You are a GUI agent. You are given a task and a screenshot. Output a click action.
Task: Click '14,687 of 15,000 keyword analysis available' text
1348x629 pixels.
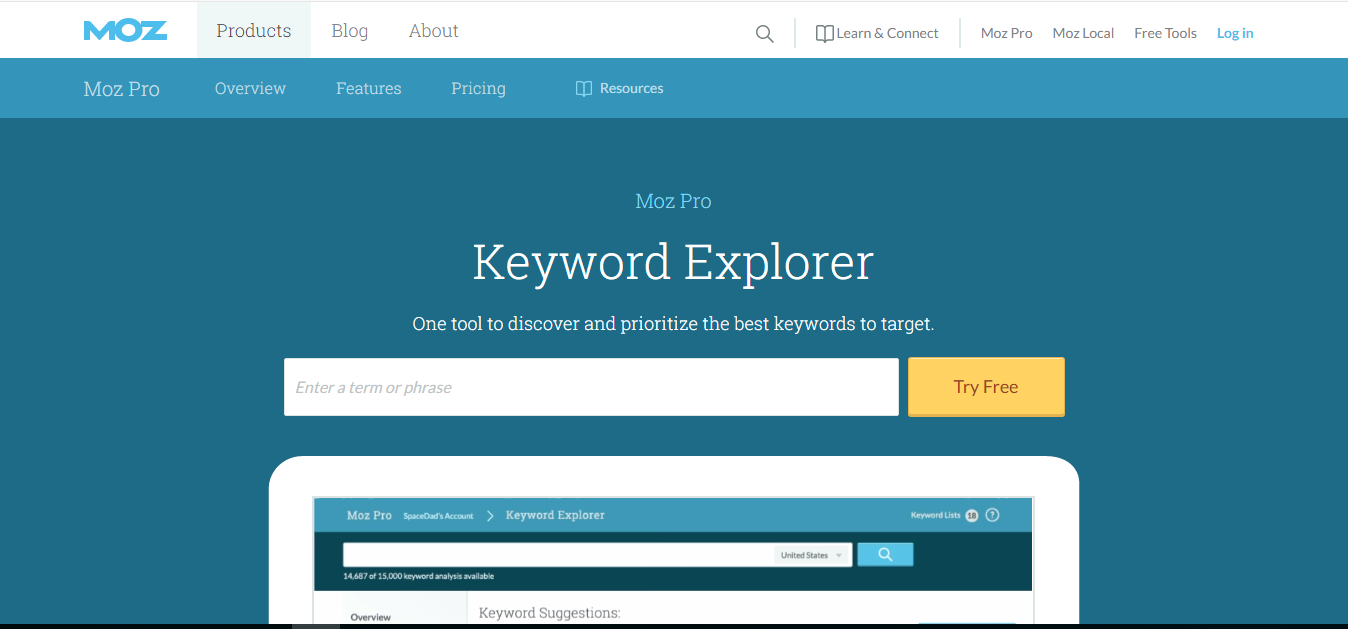pos(418,577)
